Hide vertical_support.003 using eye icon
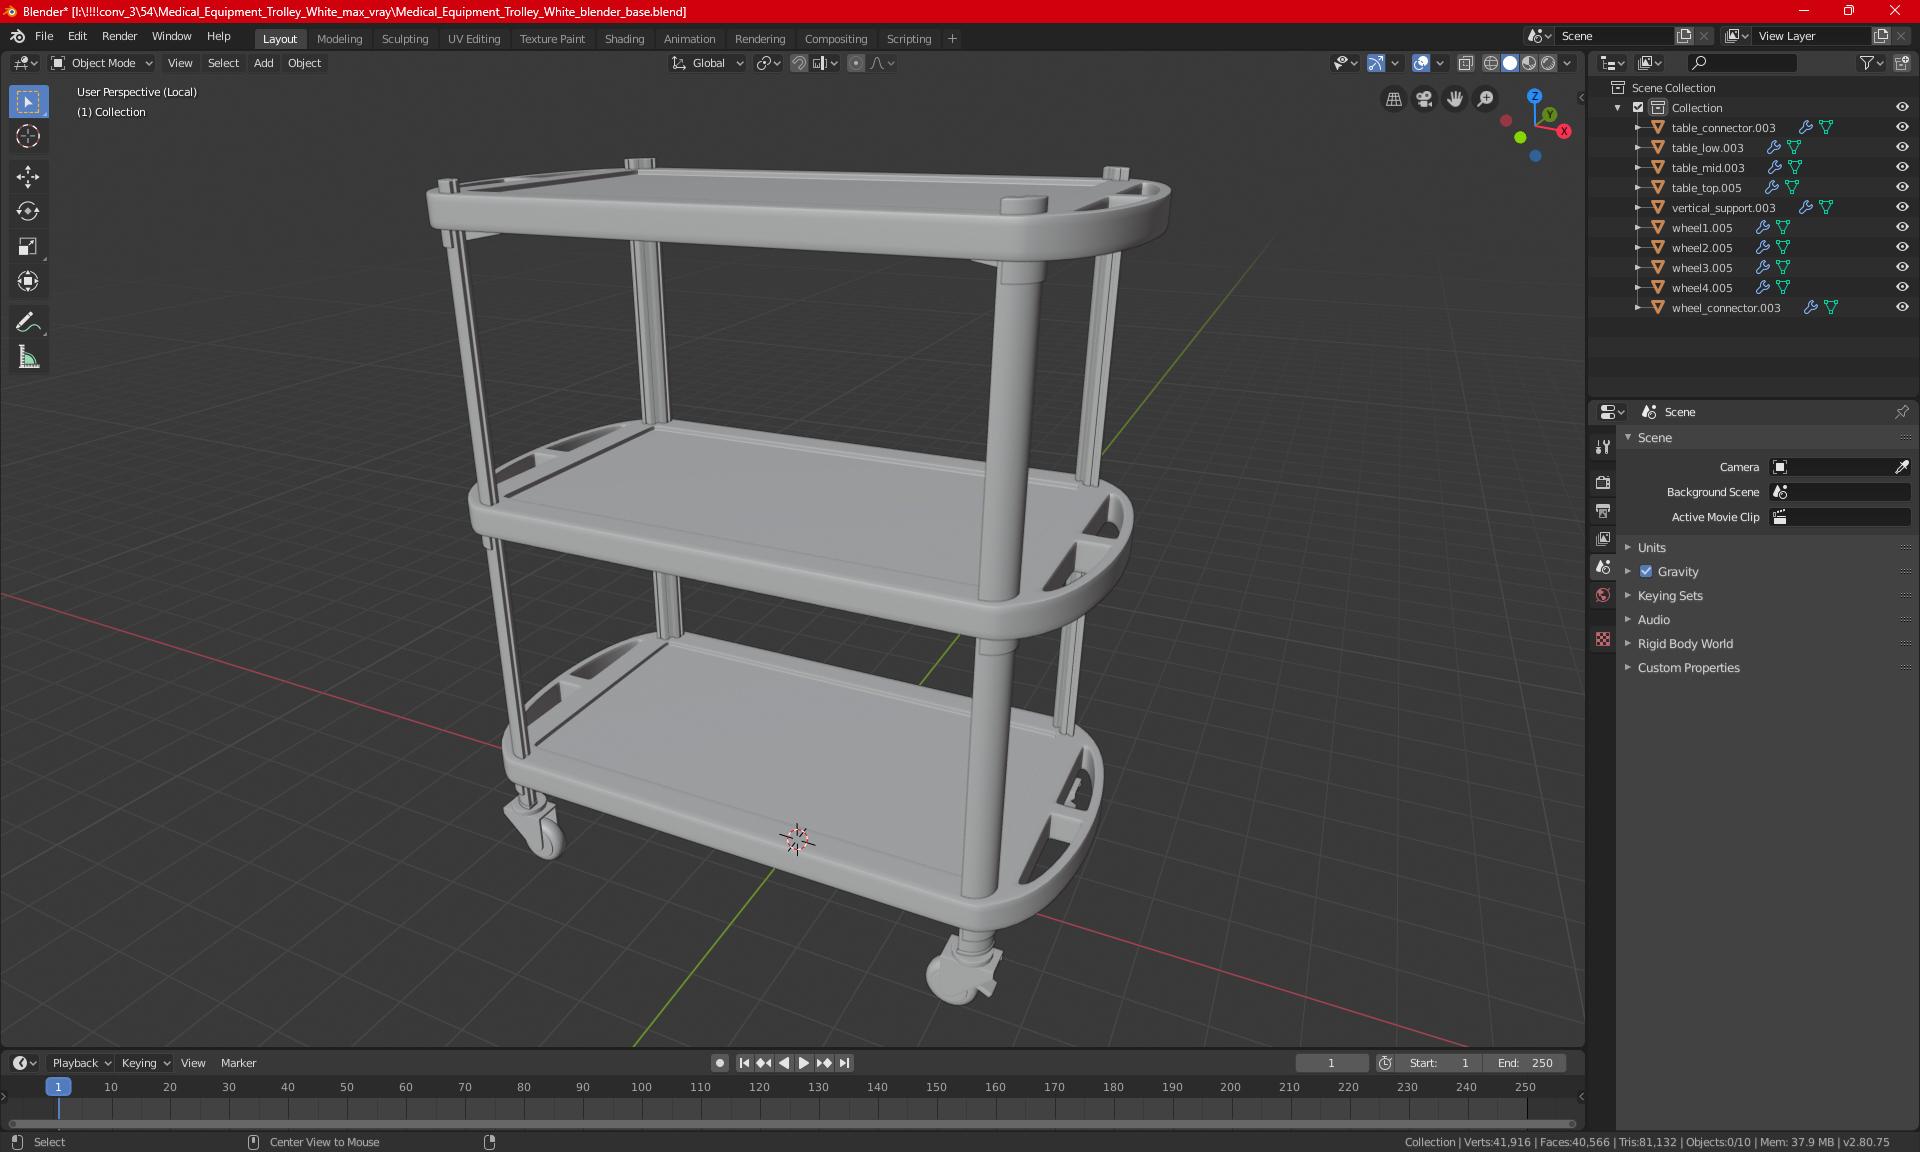1920x1152 pixels. pyautogui.click(x=1902, y=207)
